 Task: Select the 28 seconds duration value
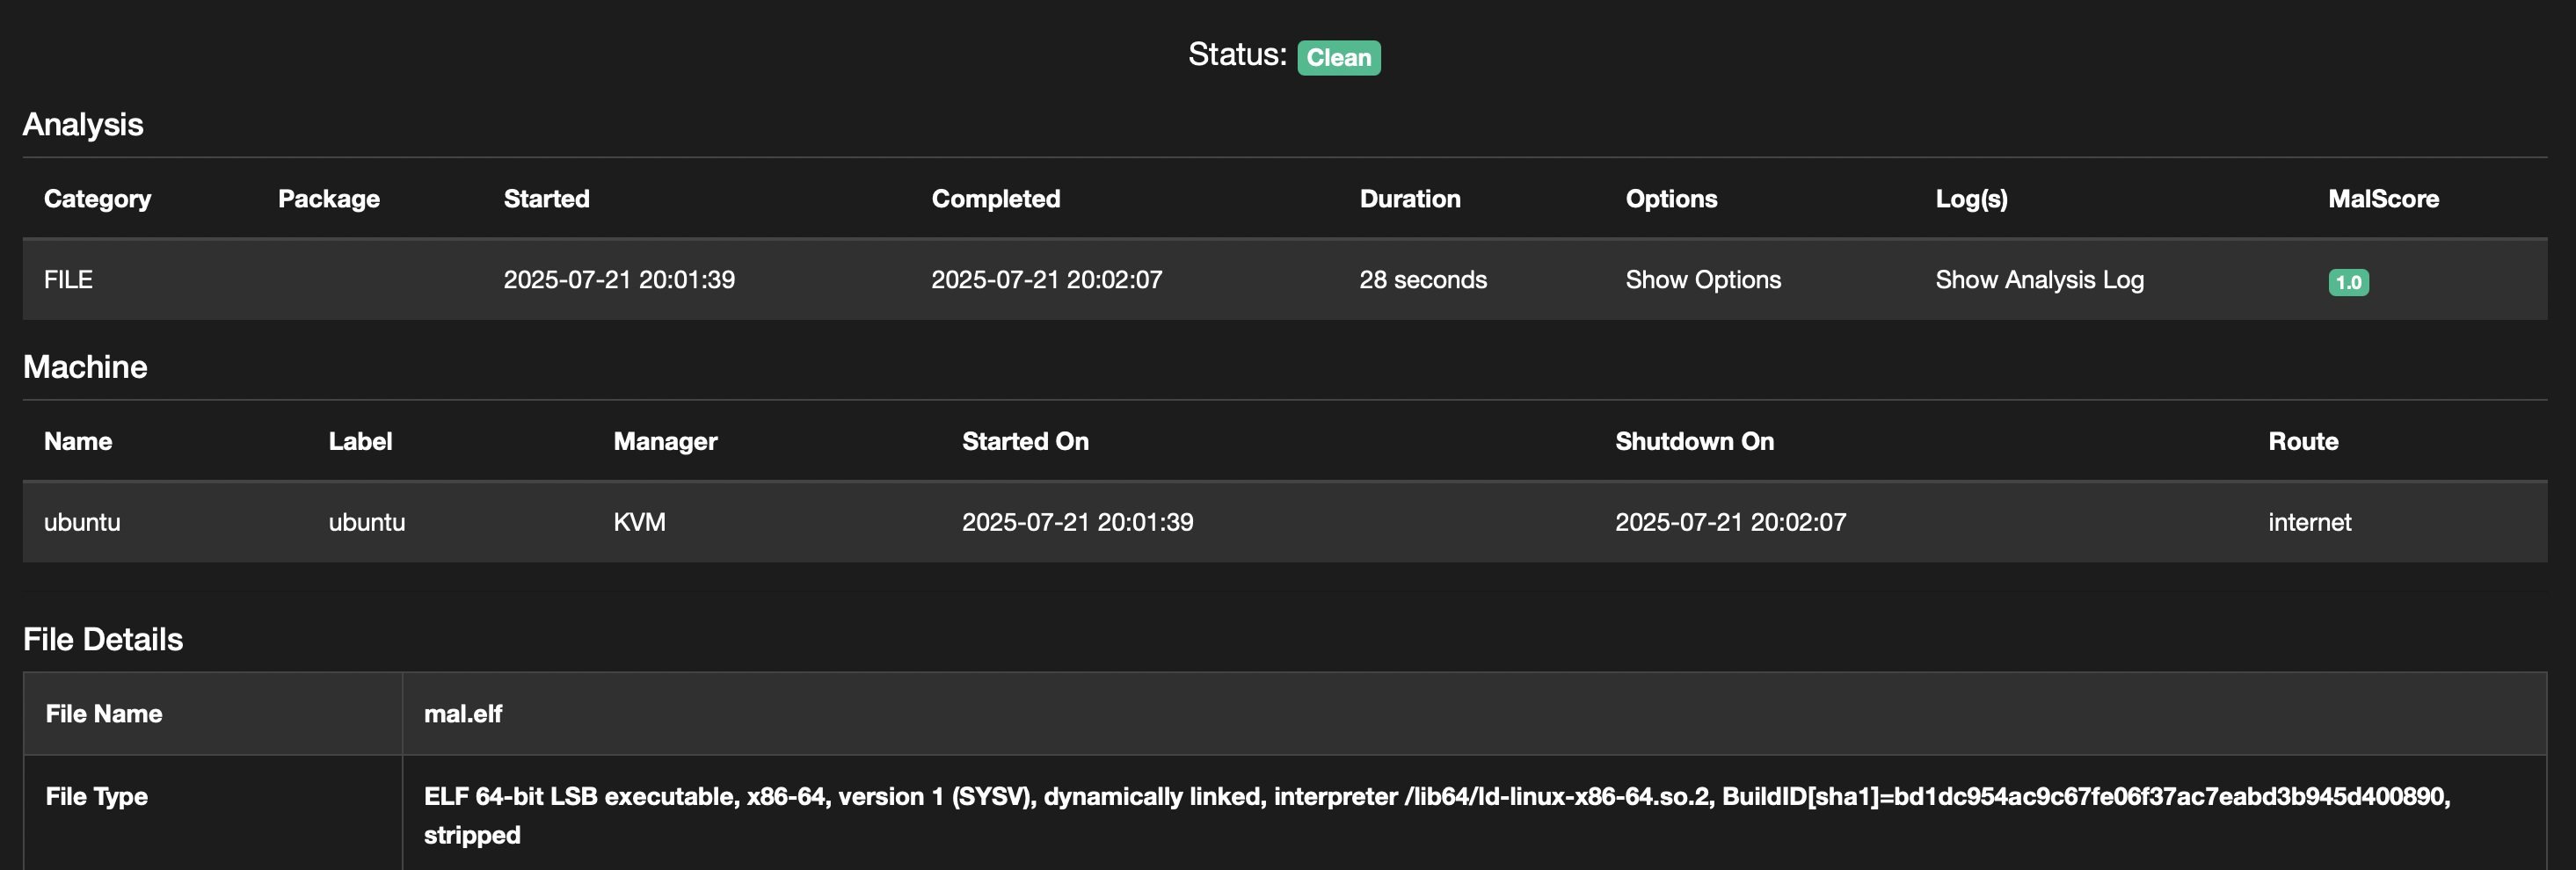(1422, 280)
